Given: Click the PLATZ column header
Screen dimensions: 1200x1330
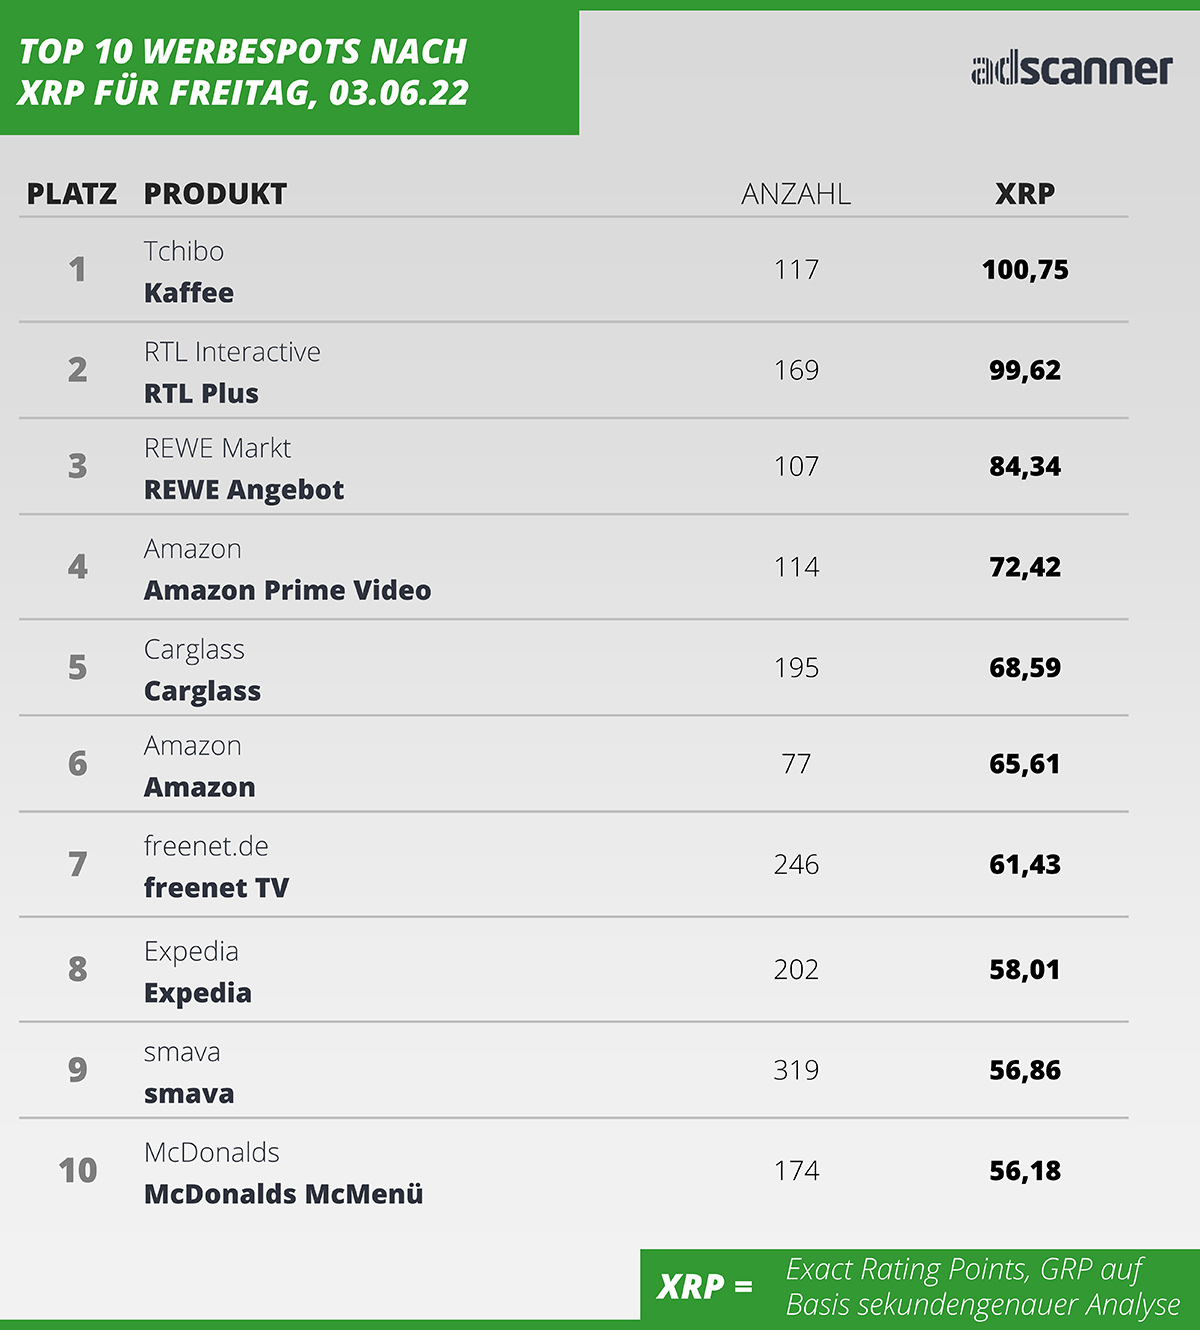Looking at the screenshot, I should tap(72, 194).
